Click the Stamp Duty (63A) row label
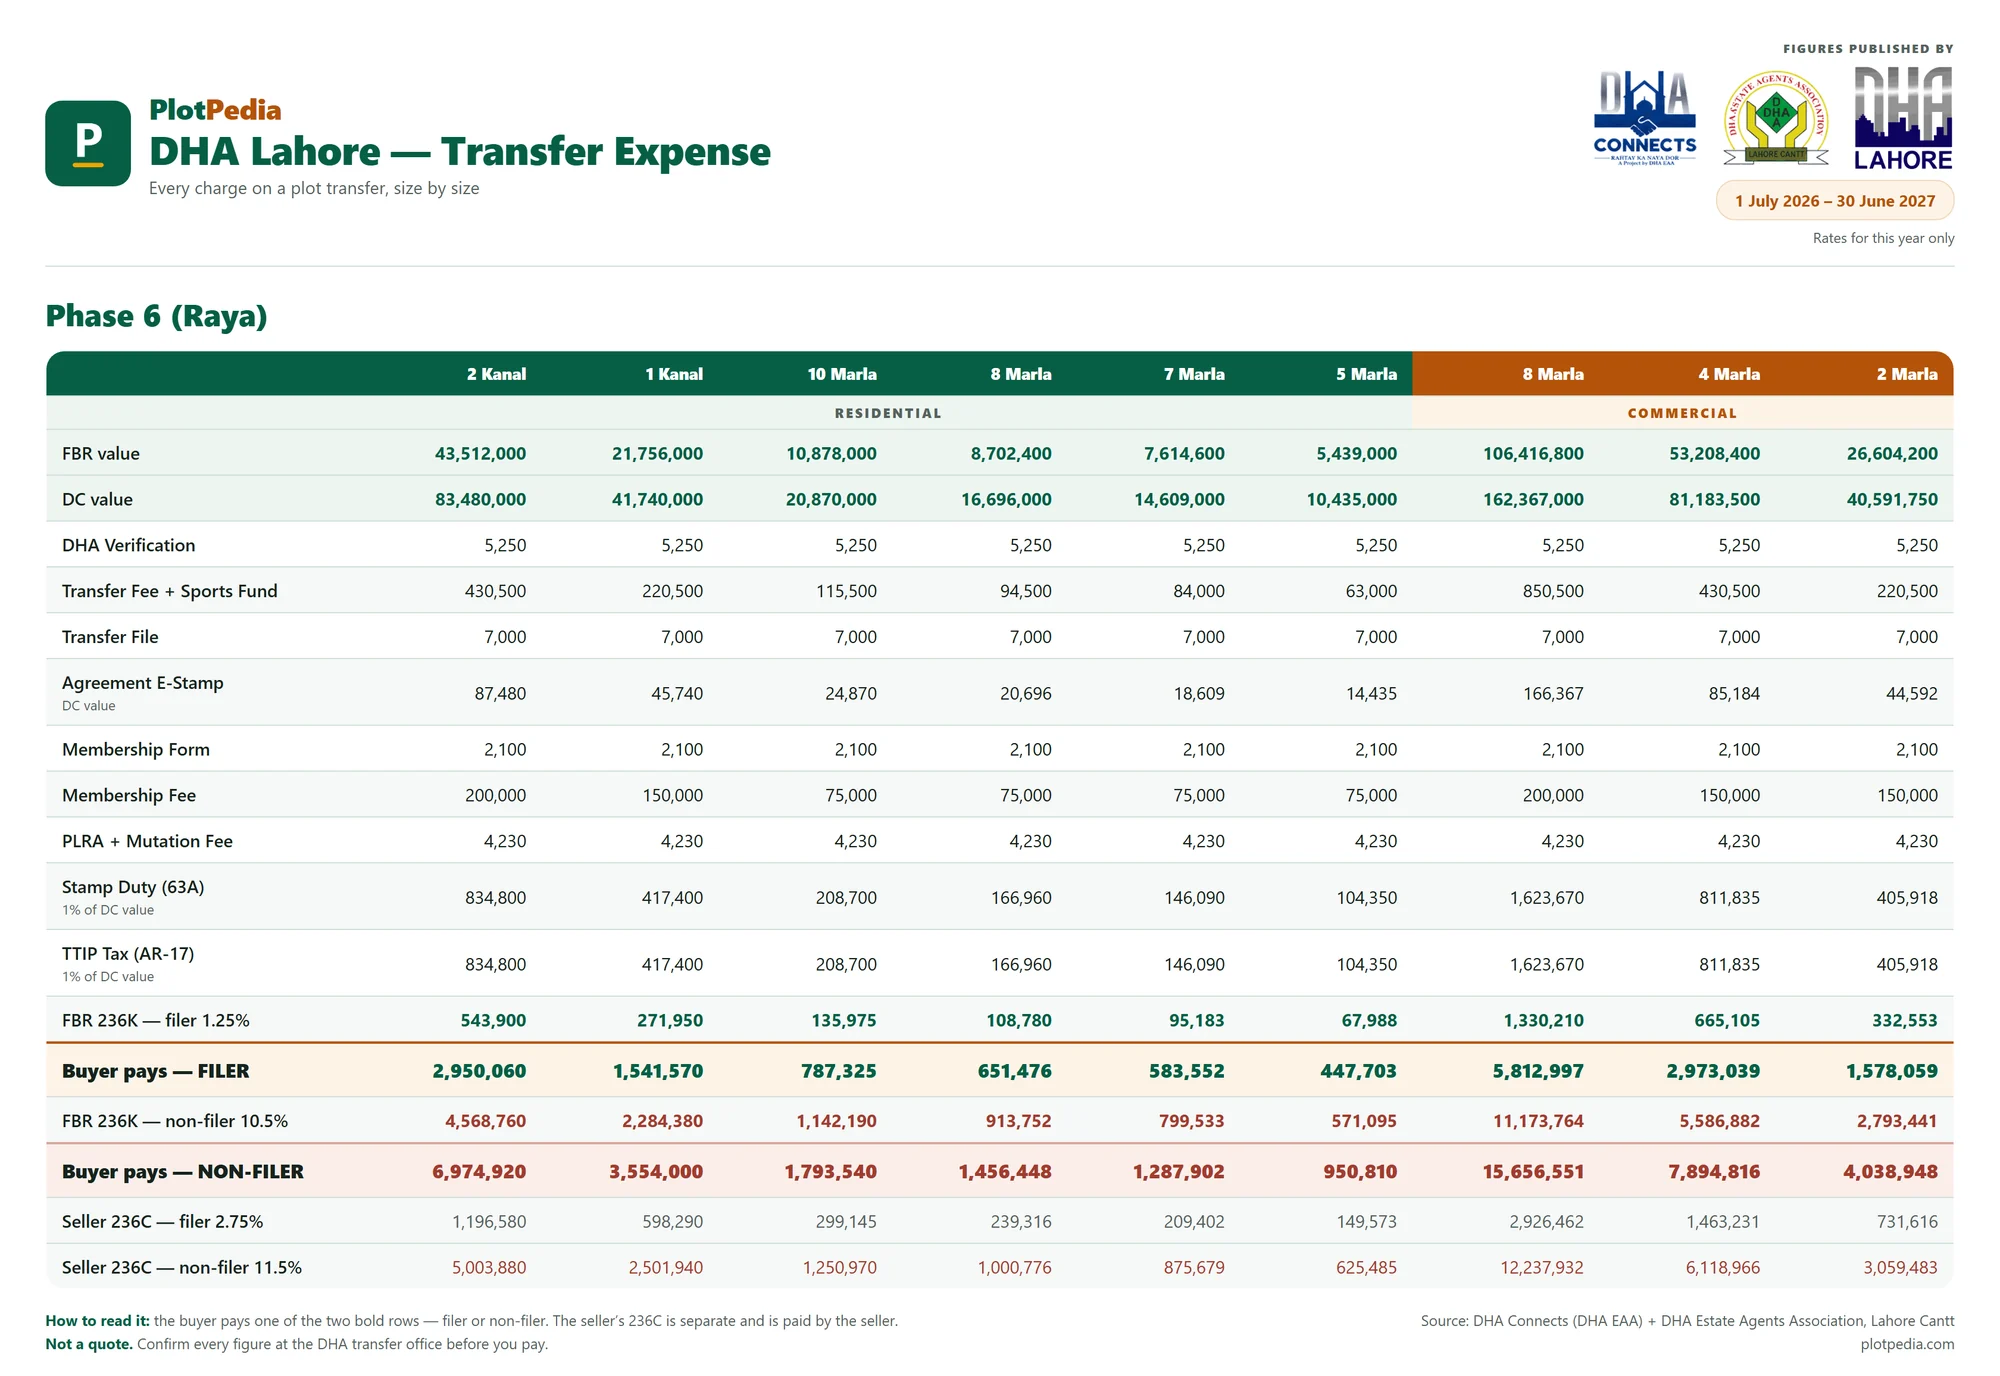Viewport: 2000px width, 1376px height. point(133,887)
